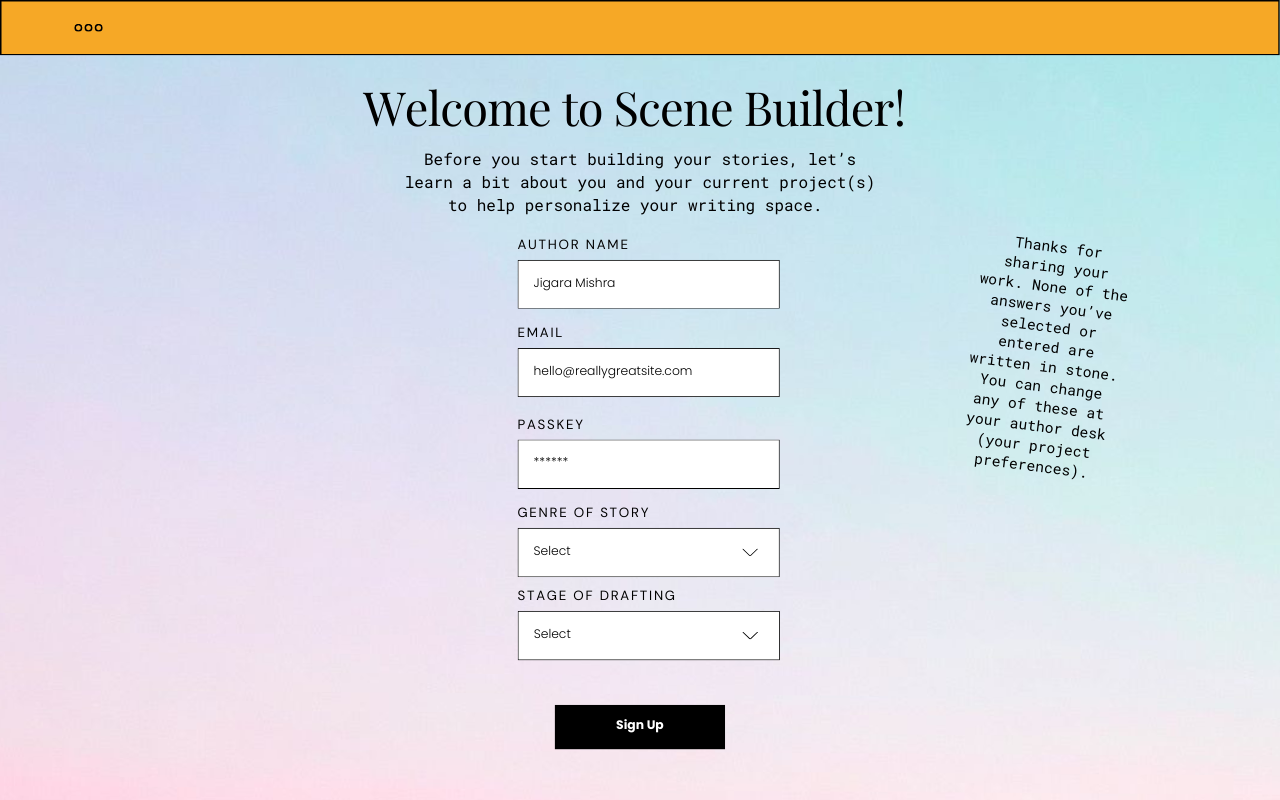1280x800 pixels.
Task: Click the rightmost circle in the top bar
Action: pyautogui.click(x=99, y=28)
